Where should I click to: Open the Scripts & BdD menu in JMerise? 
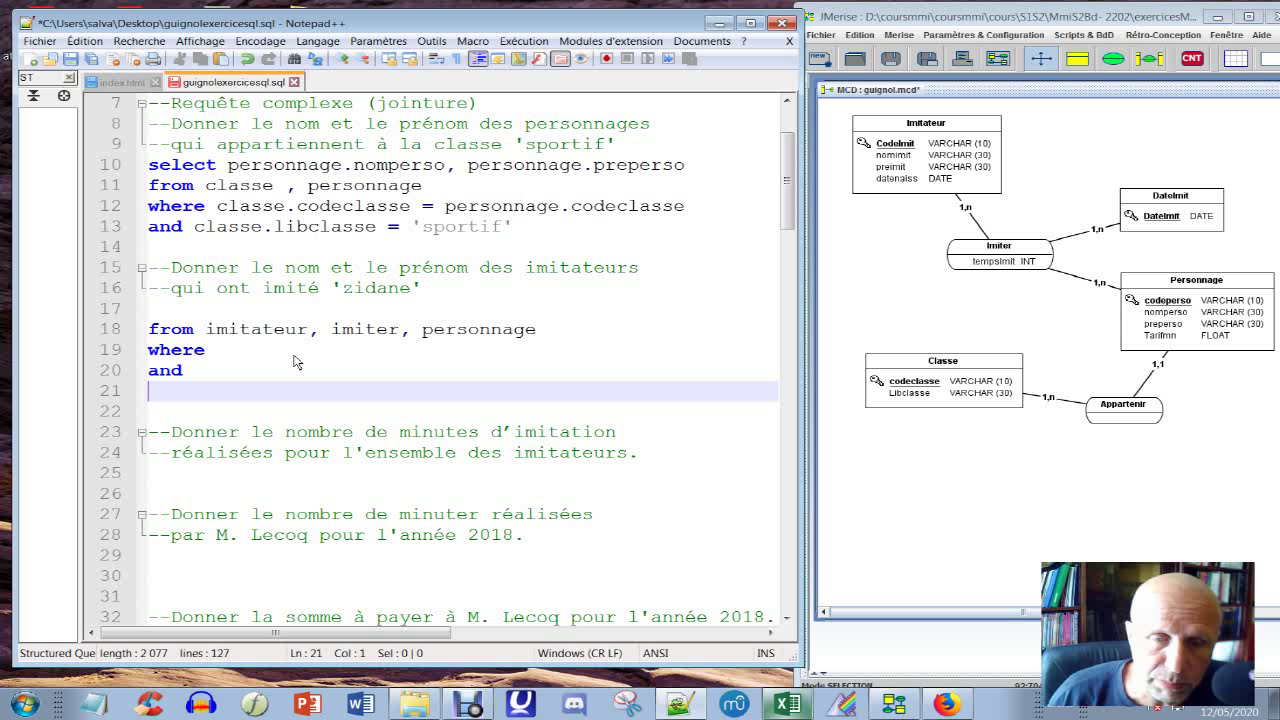click(1084, 35)
